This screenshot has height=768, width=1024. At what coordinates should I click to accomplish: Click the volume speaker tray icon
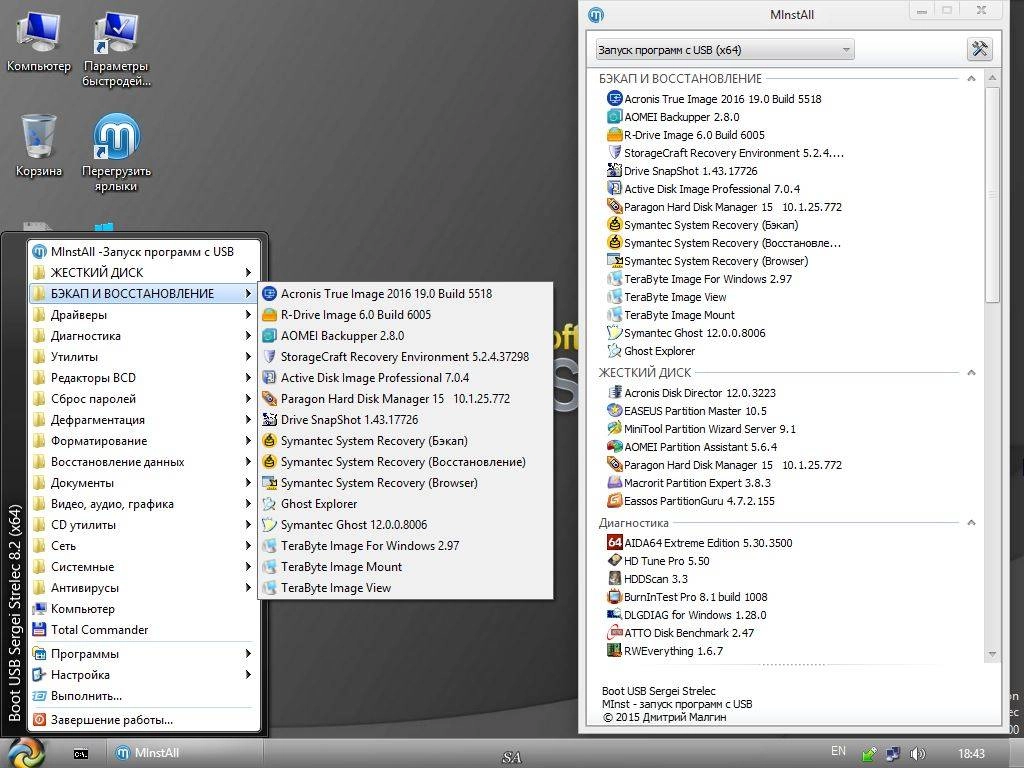(917, 754)
